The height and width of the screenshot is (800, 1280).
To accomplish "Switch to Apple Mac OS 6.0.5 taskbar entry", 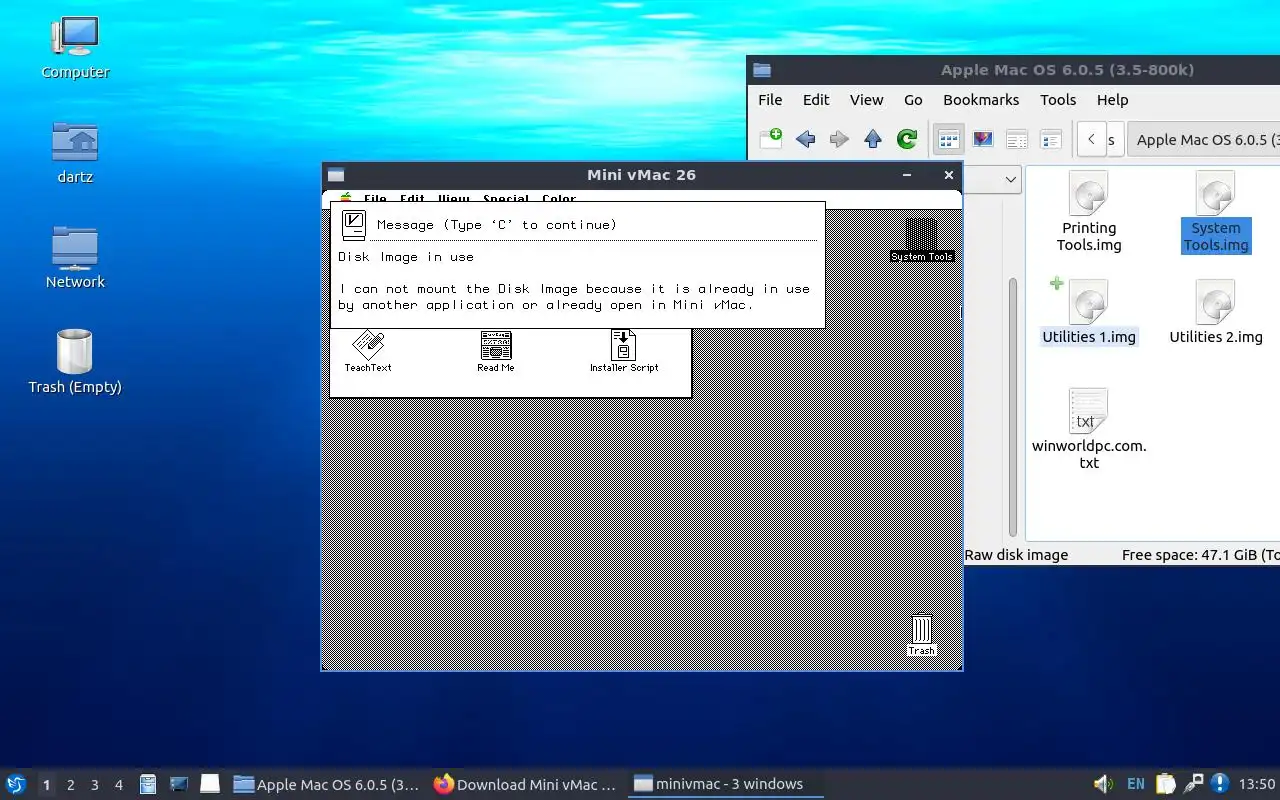I will [326, 784].
